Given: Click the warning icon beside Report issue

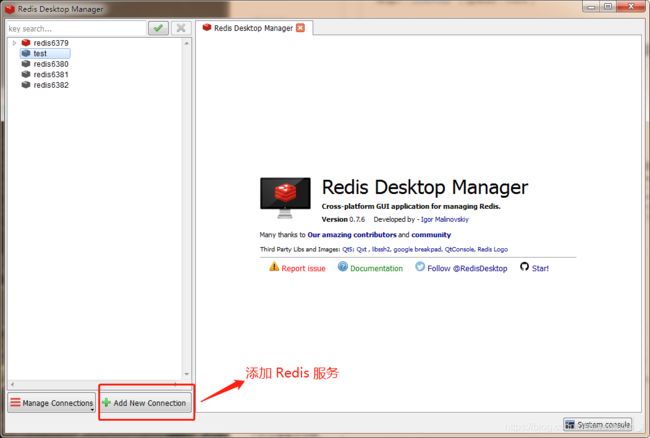Looking at the screenshot, I should tap(274, 267).
